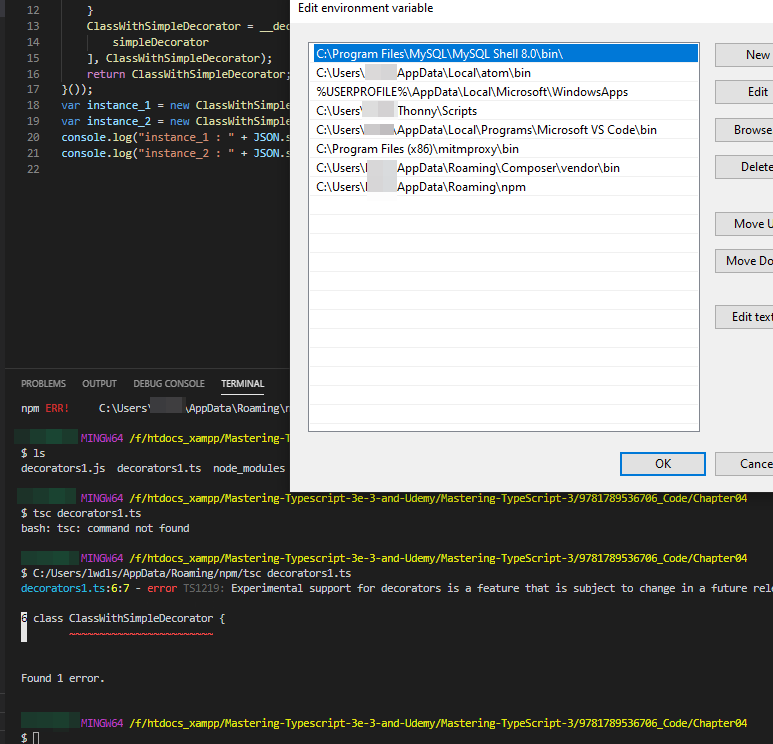Click the Delete button in the dialog
Screen dimensions: 773x744
(x=744, y=167)
